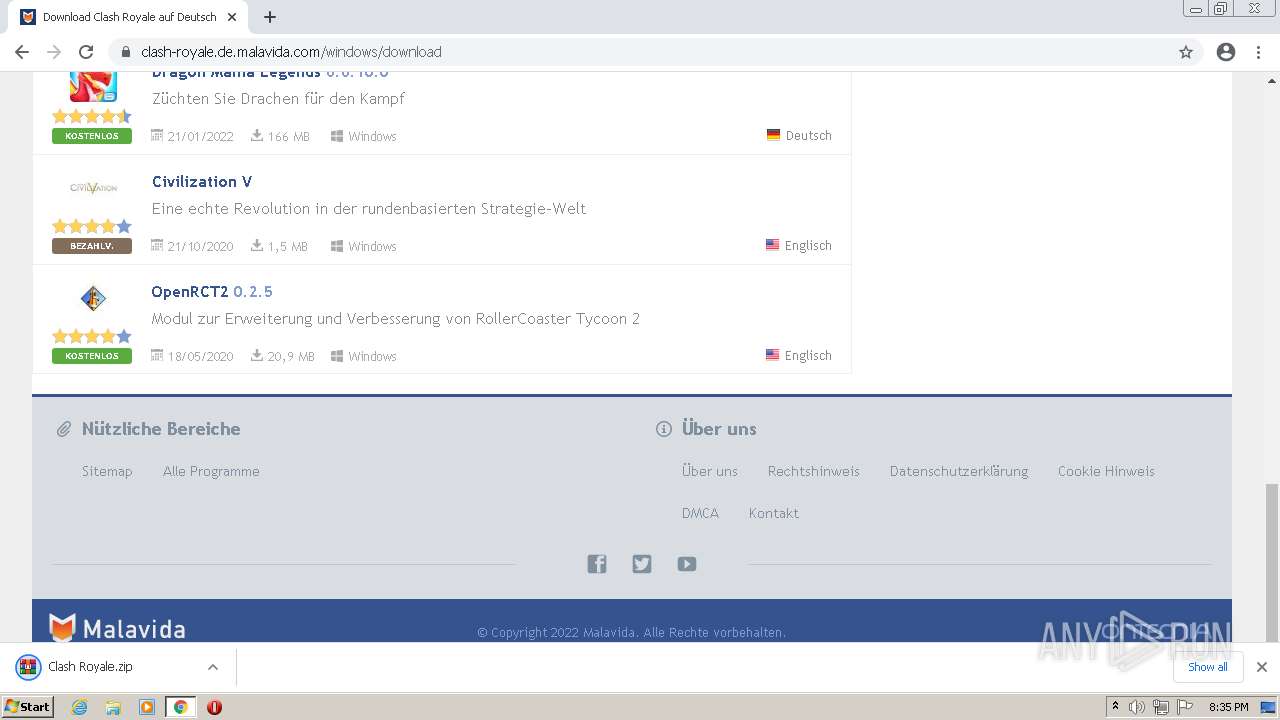Click the volume speaker tray icon
The width and height of the screenshot is (1280, 720).
point(1136,707)
